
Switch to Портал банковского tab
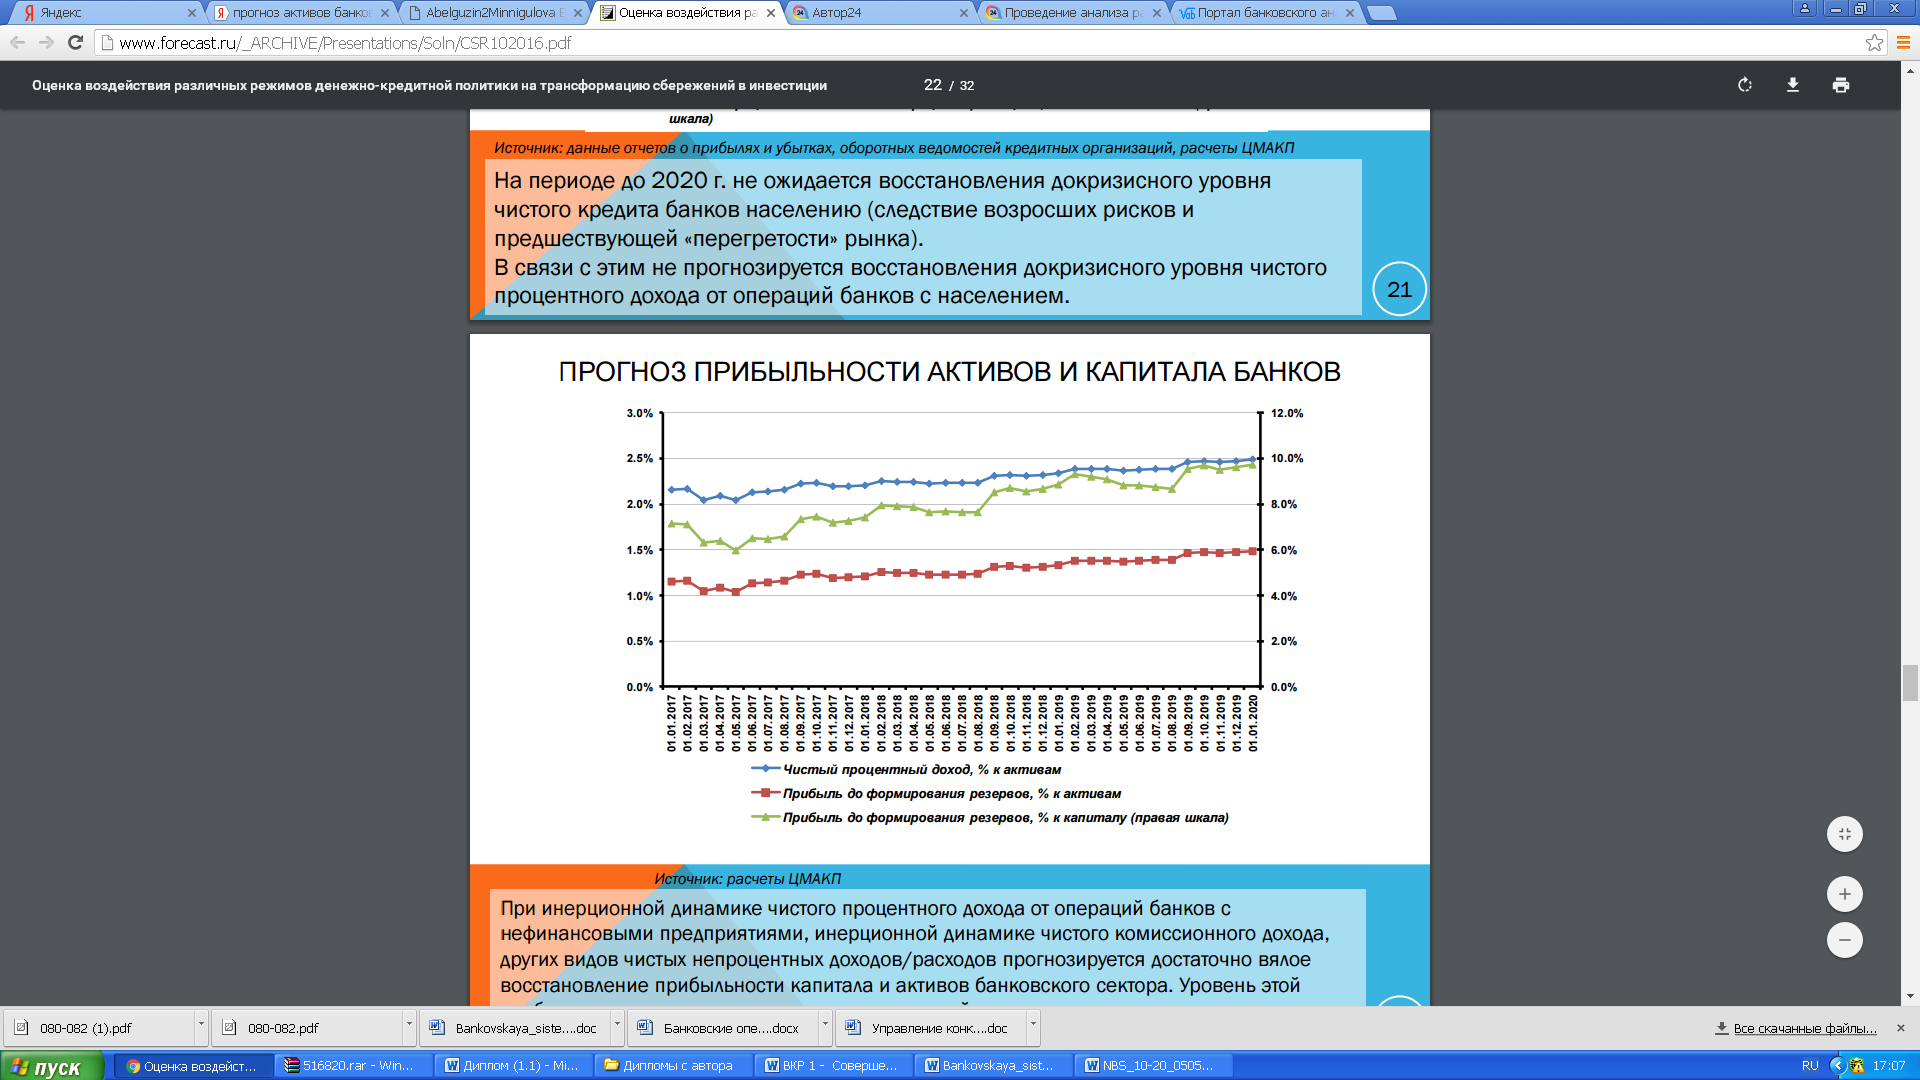tap(1262, 13)
